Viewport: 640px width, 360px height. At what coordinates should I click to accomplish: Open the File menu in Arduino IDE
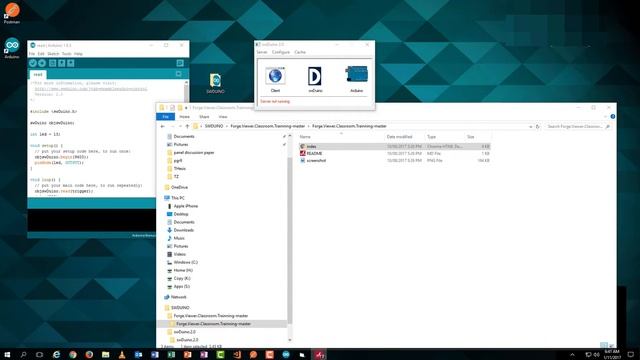coord(32,54)
